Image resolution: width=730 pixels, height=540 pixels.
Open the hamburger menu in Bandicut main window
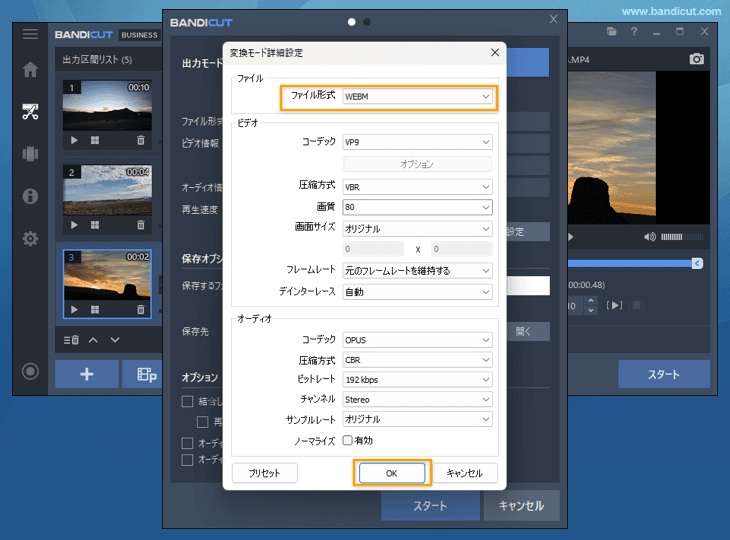30,34
